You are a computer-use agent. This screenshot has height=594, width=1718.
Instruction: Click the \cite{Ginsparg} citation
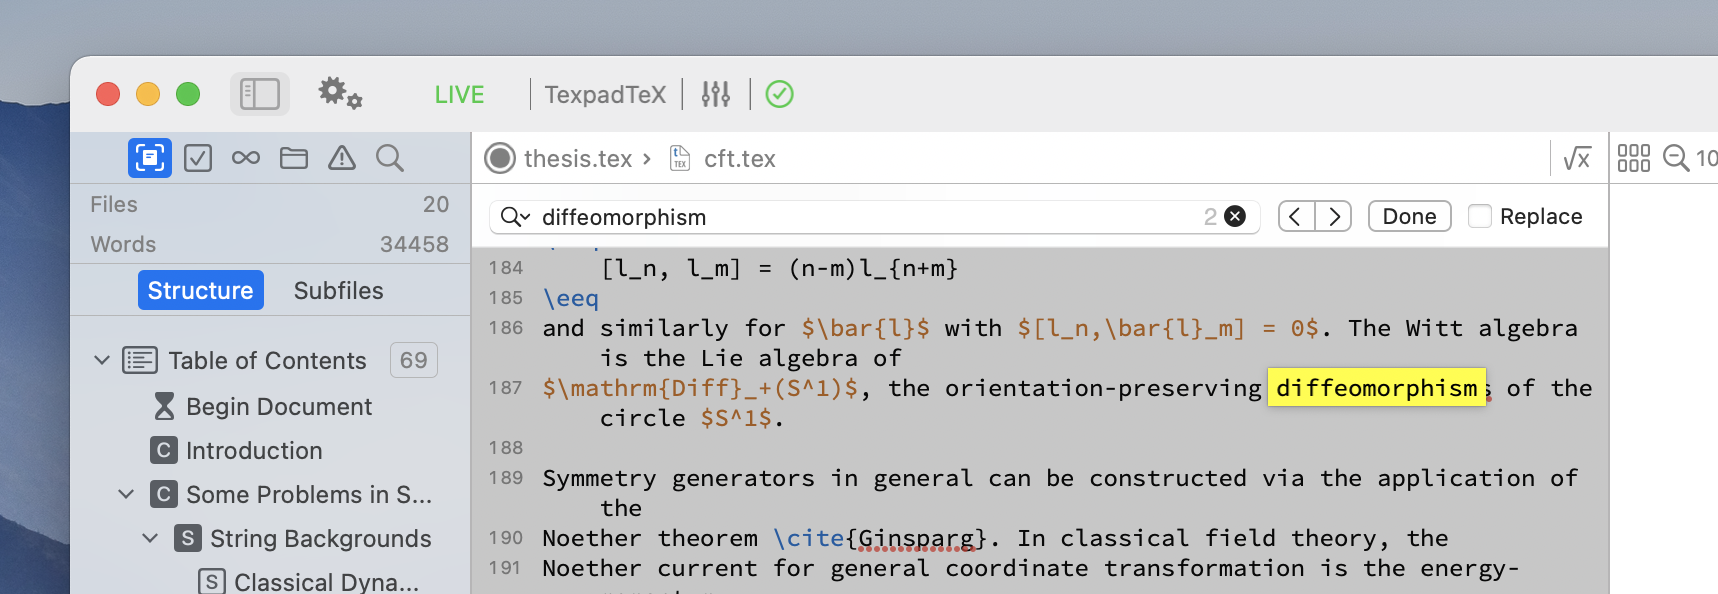pyautogui.click(x=880, y=538)
